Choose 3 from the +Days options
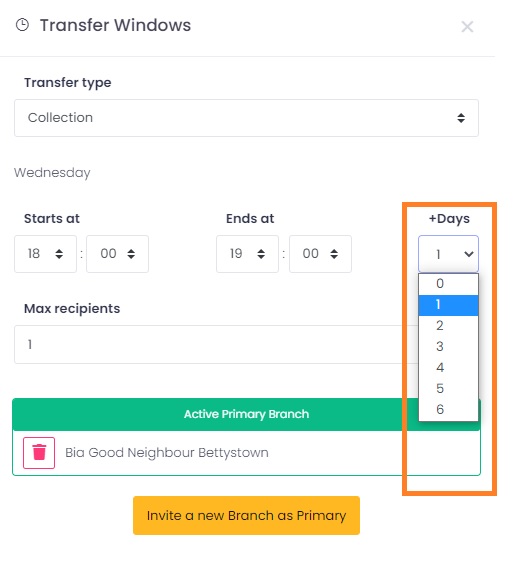Screen dimensions: 518x568 click(x=448, y=347)
